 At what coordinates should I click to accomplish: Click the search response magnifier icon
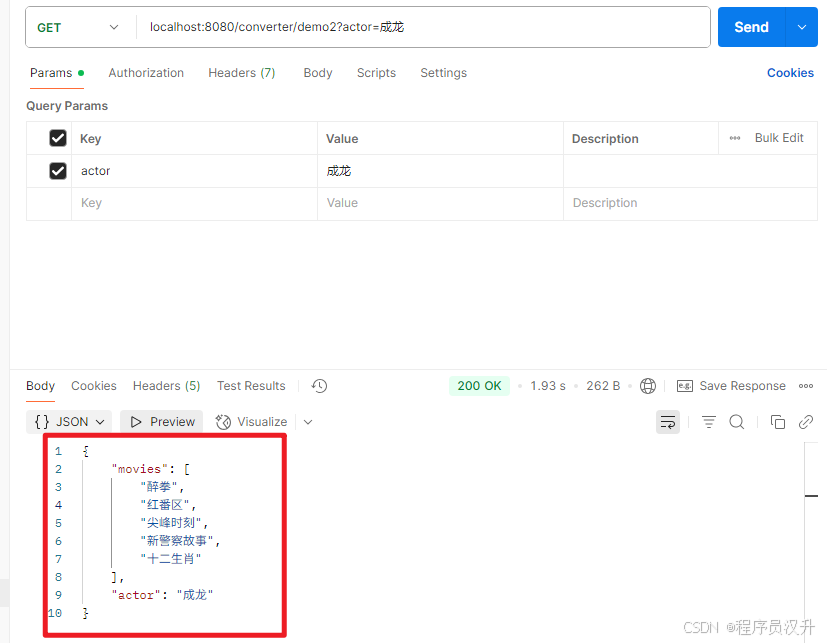[737, 422]
